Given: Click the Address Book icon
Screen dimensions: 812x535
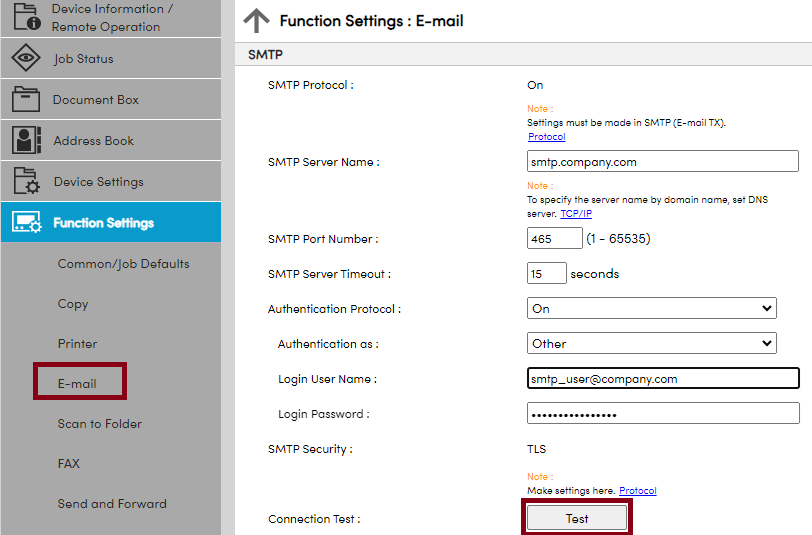Looking at the screenshot, I should (x=26, y=141).
